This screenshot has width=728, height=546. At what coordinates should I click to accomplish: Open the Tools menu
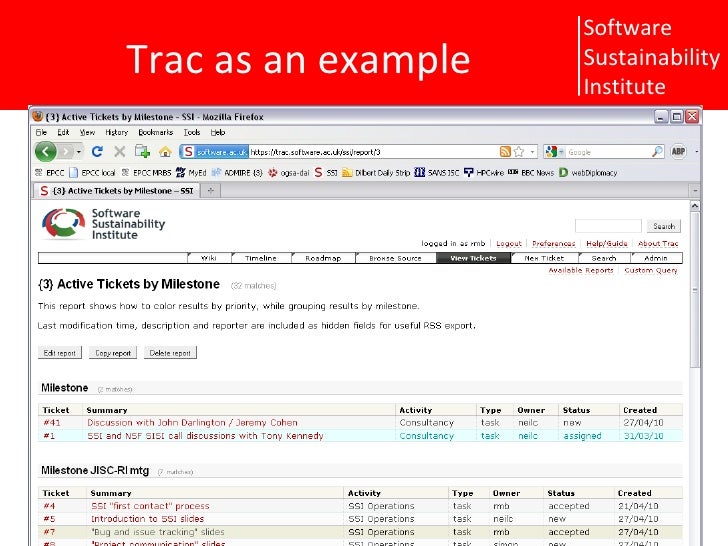pyautogui.click(x=192, y=132)
